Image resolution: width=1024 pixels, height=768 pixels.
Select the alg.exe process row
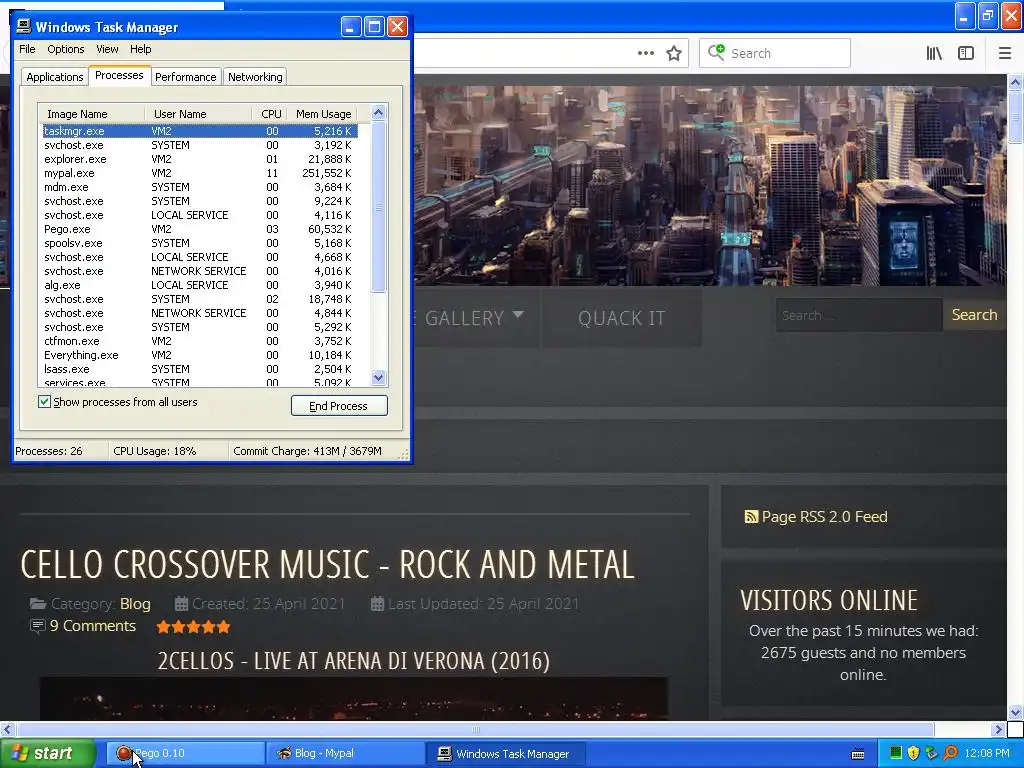click(x=199, y=285)
